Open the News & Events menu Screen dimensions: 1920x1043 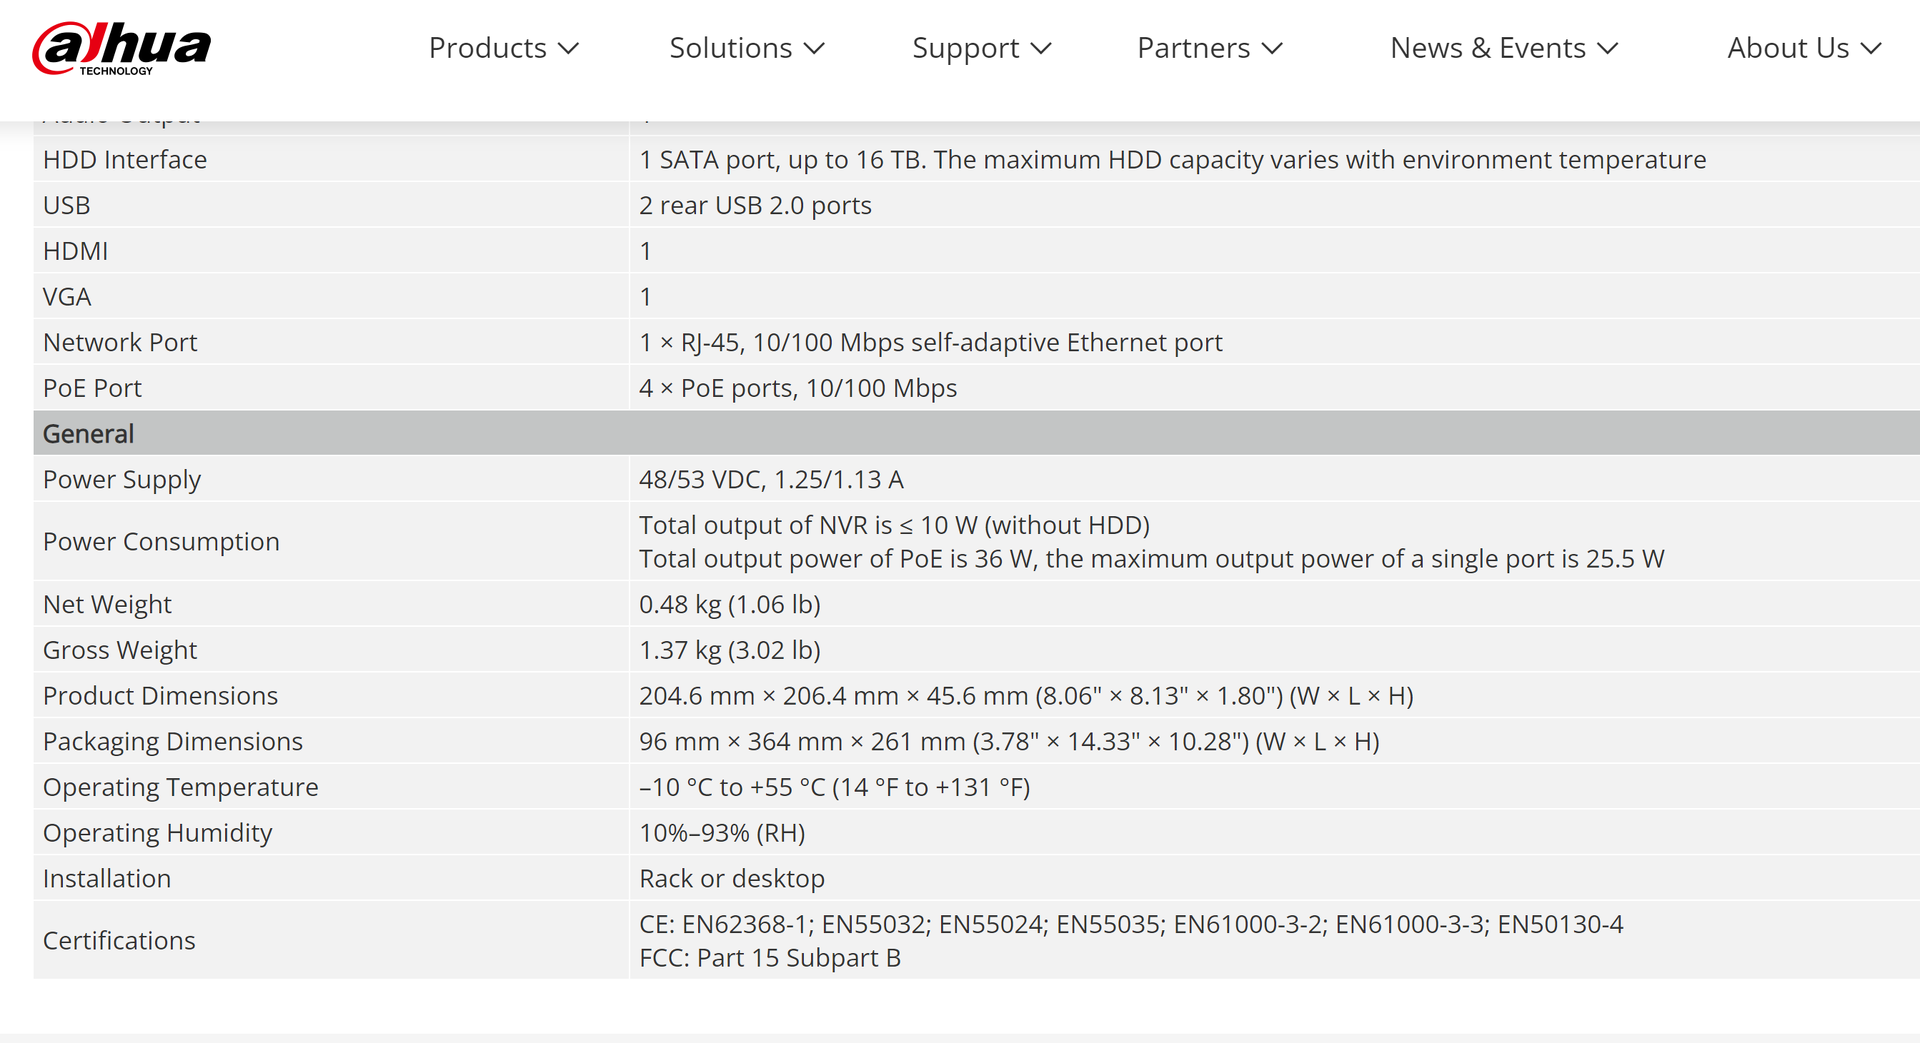click(x=1487, y=48)
